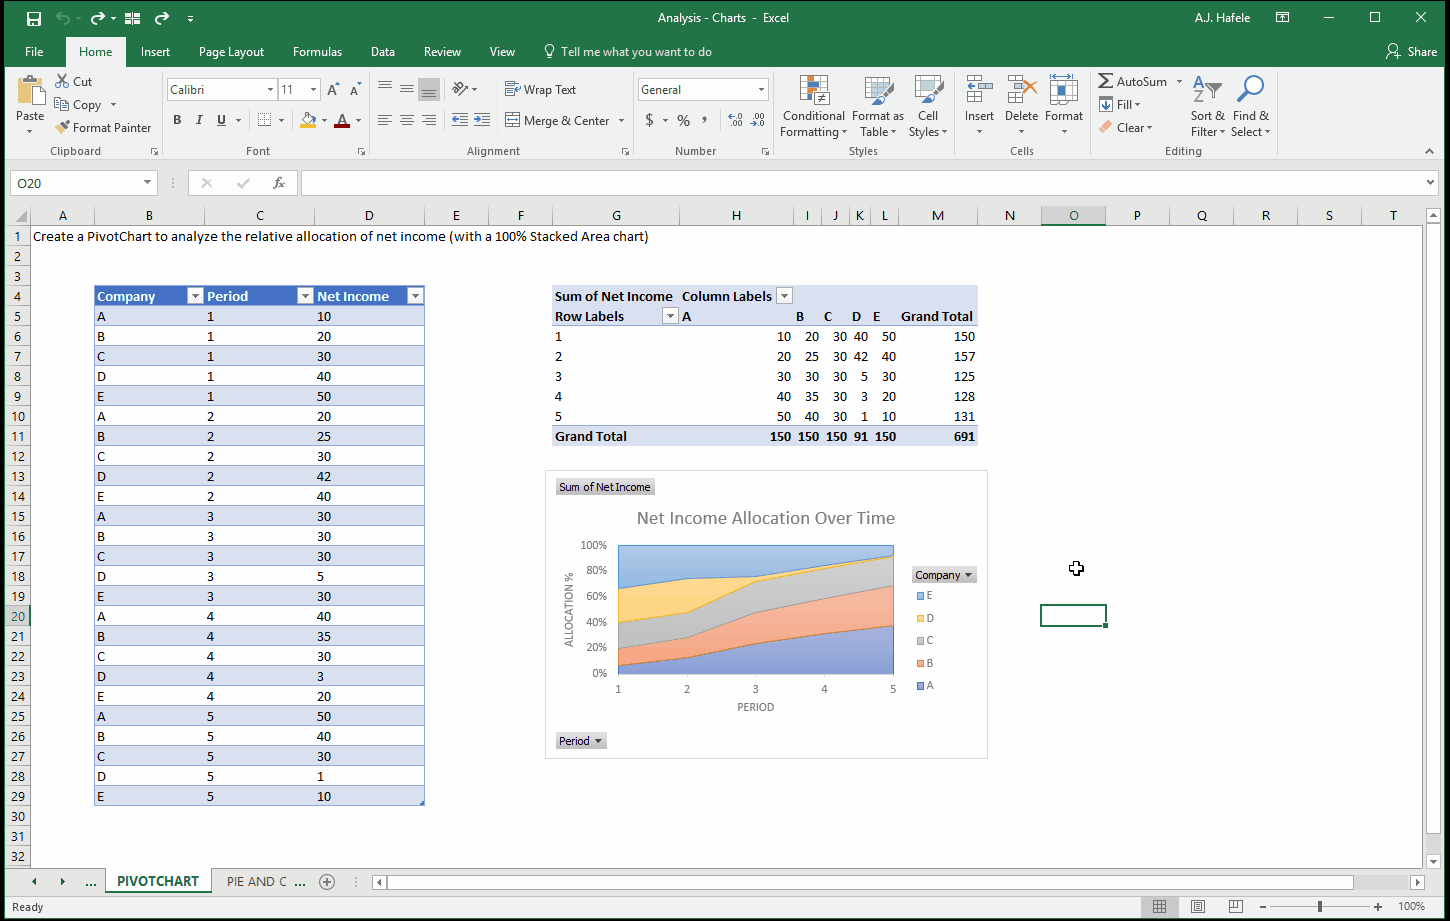Click Sum of Net Income chart button
The height and width of the screenshot is (921, 1450).
click(605, 487)
